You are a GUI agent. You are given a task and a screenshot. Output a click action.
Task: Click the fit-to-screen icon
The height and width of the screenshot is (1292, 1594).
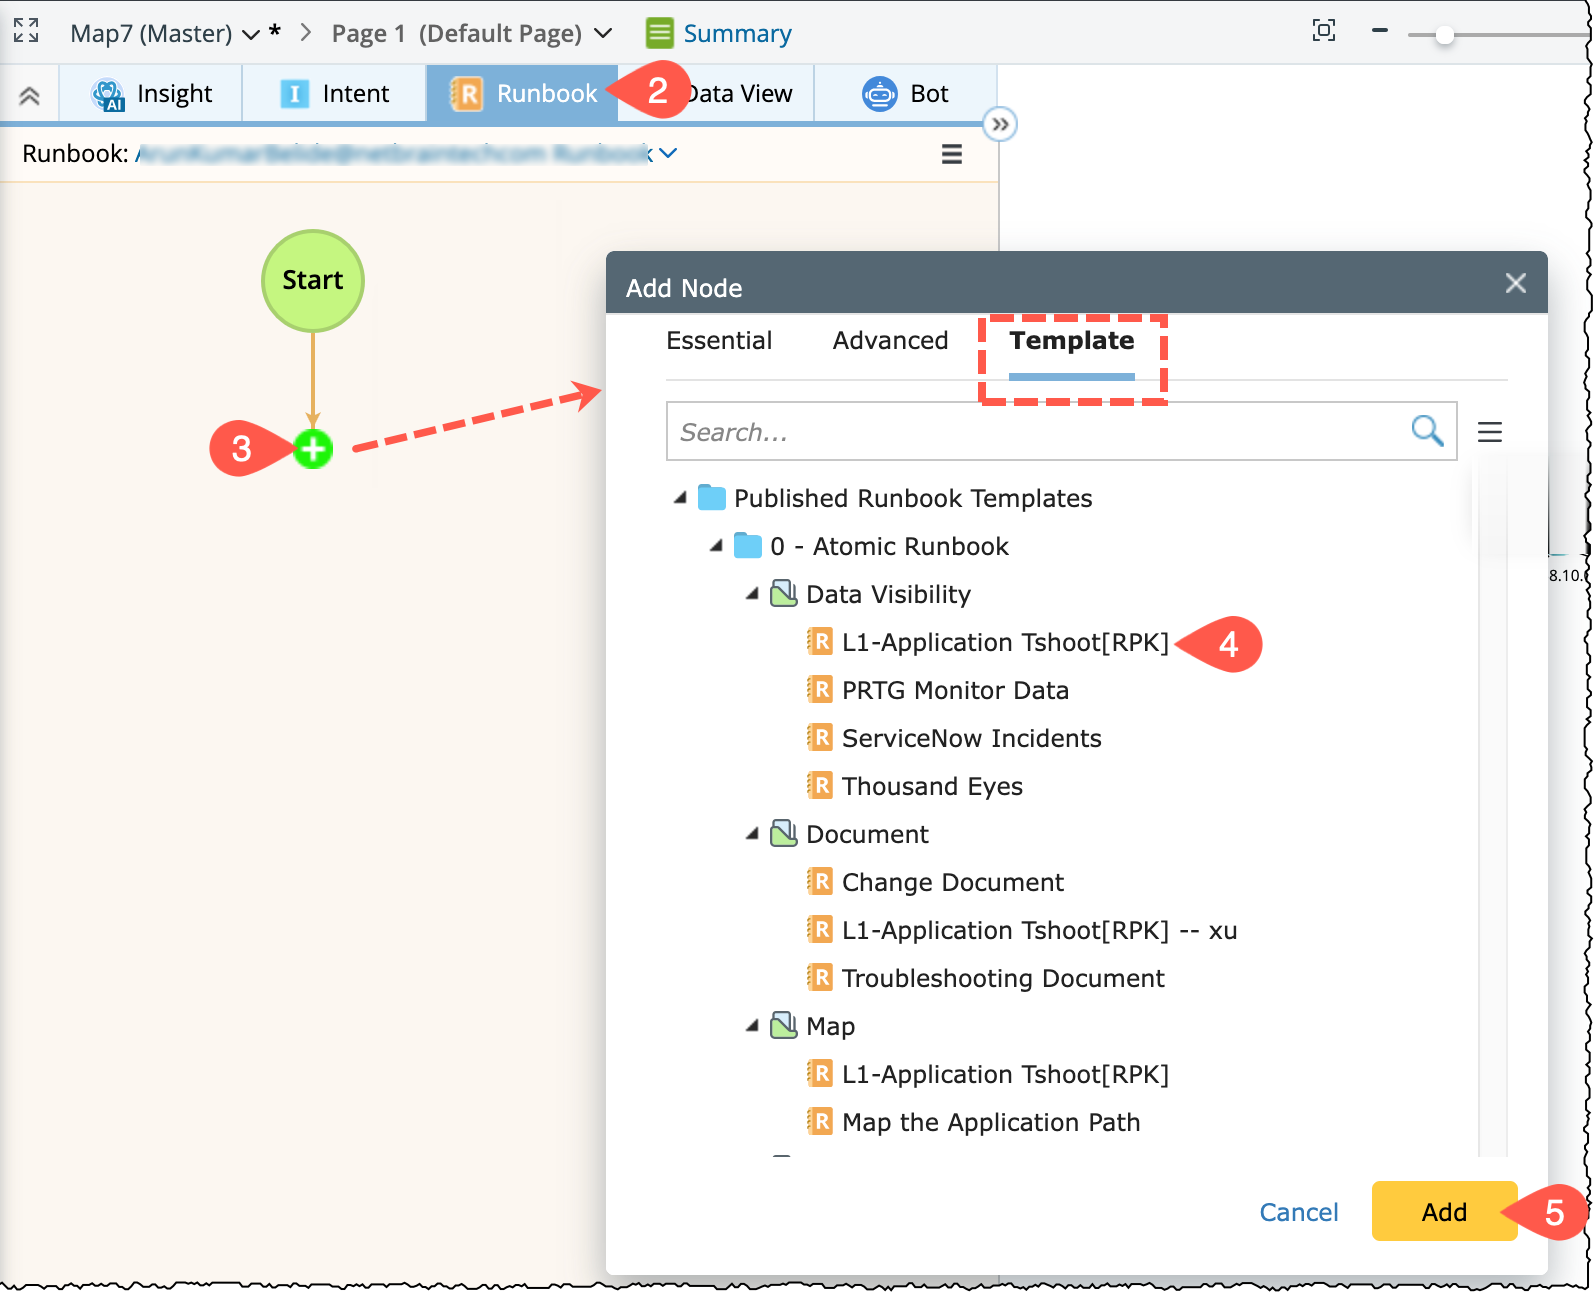1323,31
